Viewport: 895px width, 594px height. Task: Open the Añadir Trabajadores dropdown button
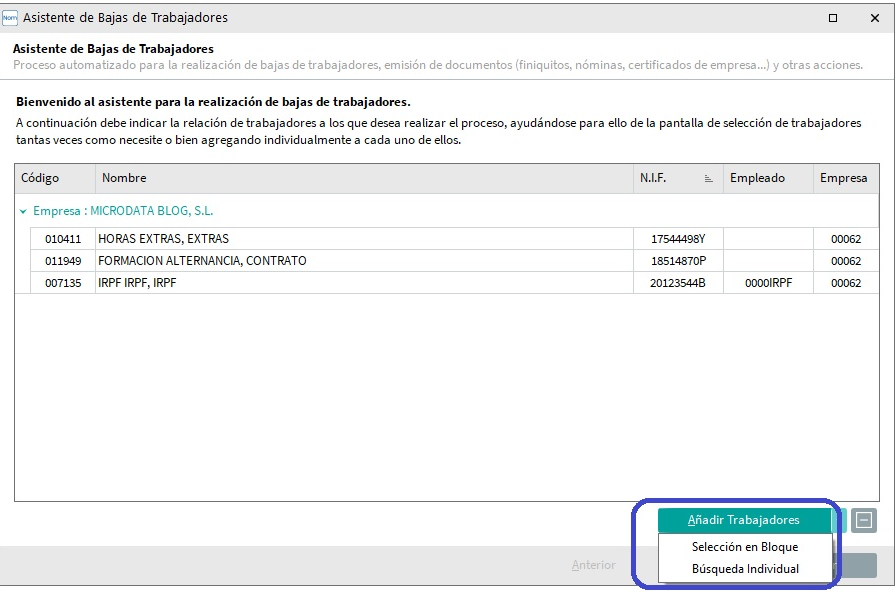[x=744, y=520]
